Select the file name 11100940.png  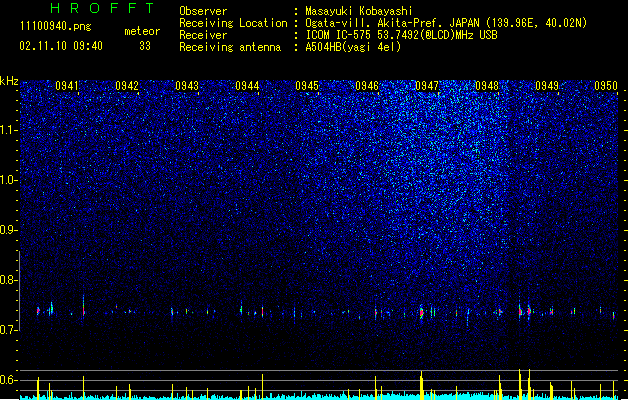coord(55,26)
